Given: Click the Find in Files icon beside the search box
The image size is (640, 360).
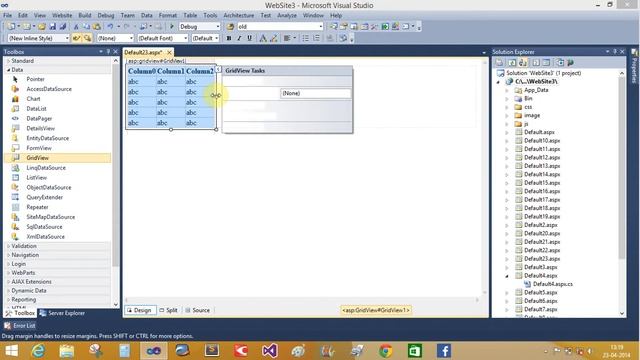Looking at the screenshot, I should 230,27.
